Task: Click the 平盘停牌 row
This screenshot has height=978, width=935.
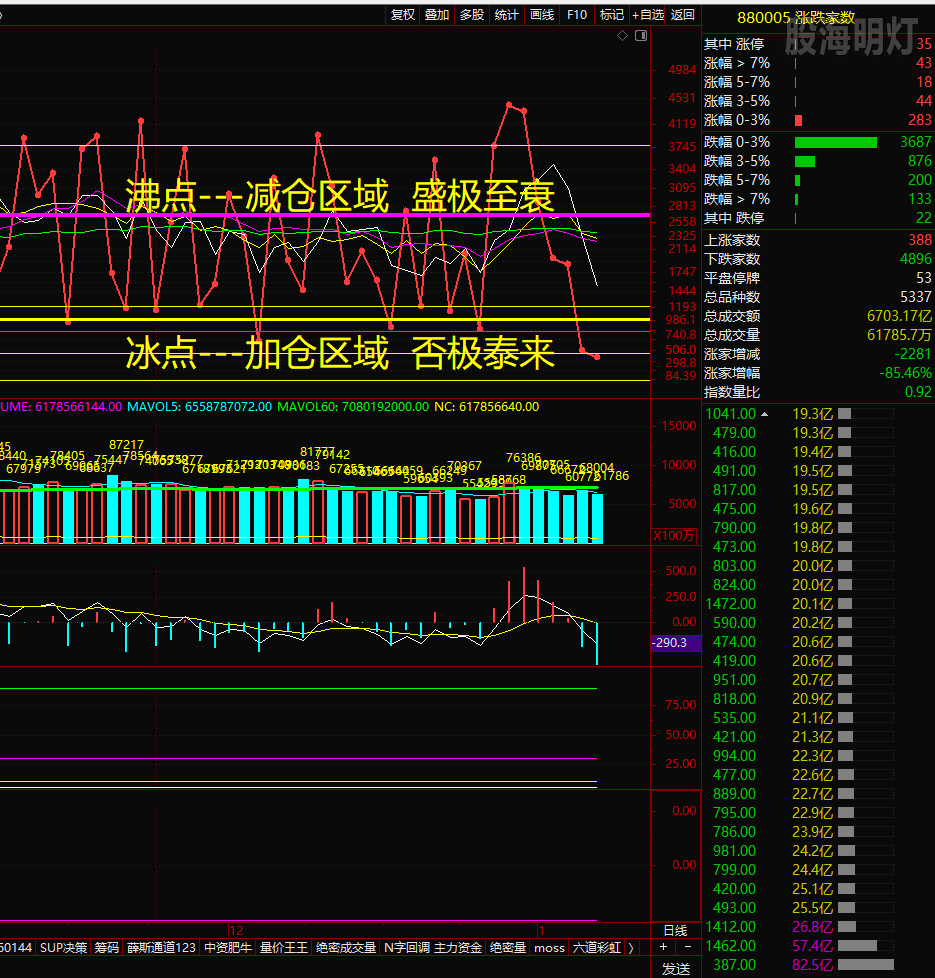Action: point(818,278)
